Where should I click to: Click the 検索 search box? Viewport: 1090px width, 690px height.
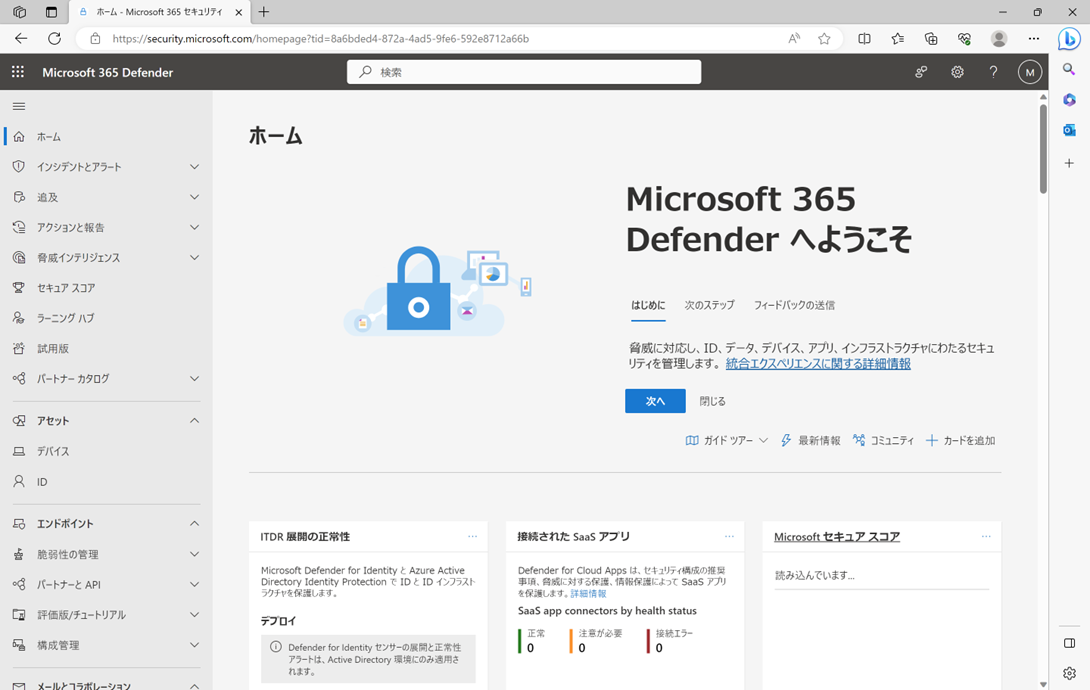(524, 72)
